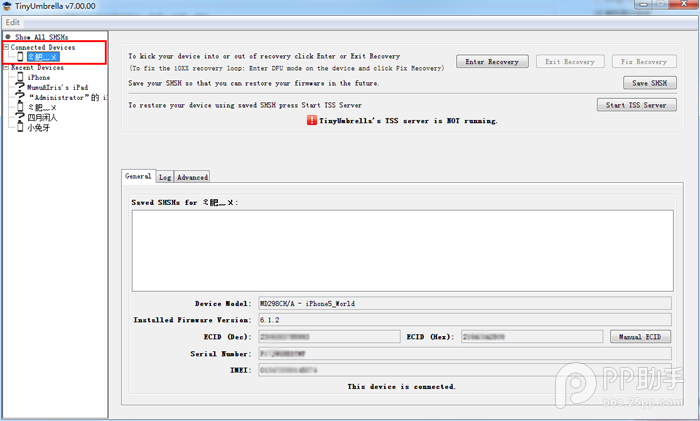Image resolution: width=700 pixels, height=421 pixels.
Task: Select Show All SHSHs entry
Action: (x=42, y=37)
